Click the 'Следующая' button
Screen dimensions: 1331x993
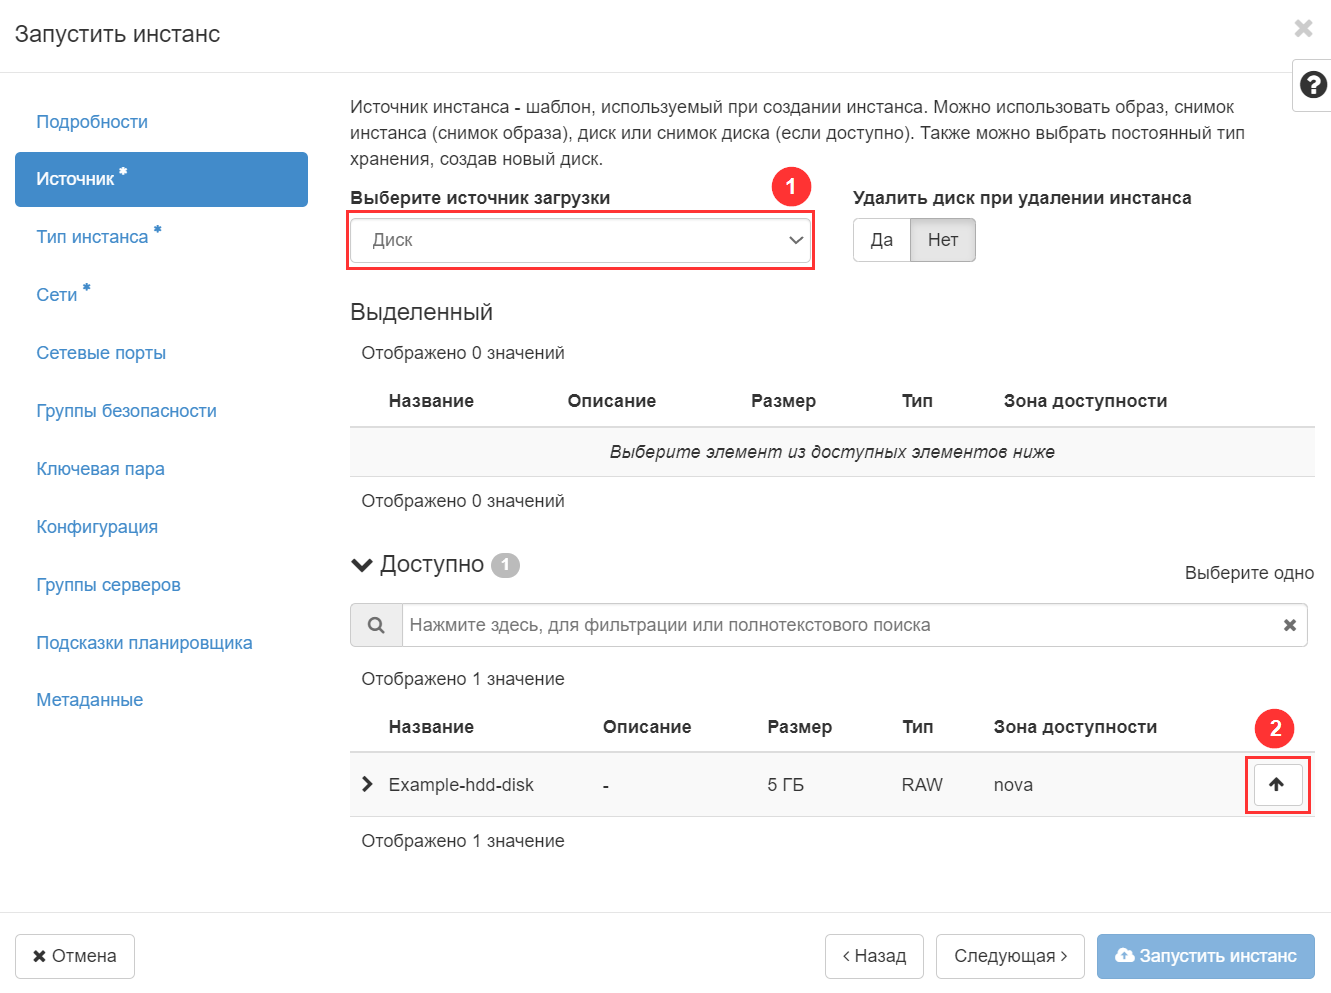(1010, 956)
